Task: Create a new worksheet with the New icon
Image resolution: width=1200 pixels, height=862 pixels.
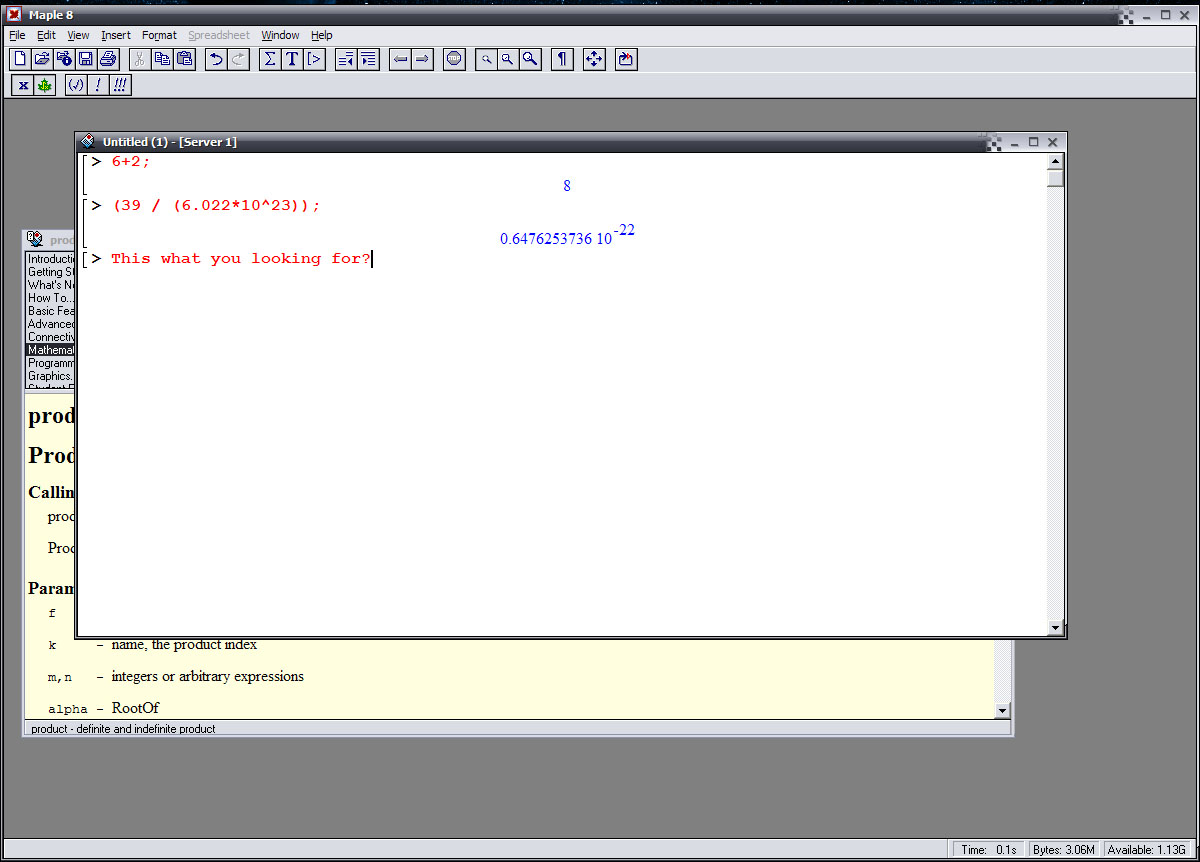Action: (x=20, y=59)
